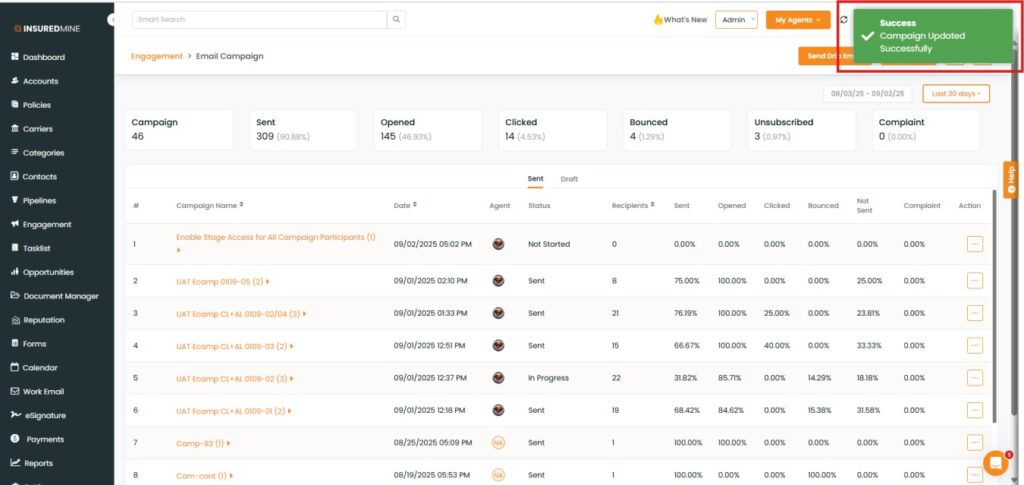The width and height of the screenshot is (1024, 485).
Task: Switch to the Draft tab
Action: click(x=569, y=179)
